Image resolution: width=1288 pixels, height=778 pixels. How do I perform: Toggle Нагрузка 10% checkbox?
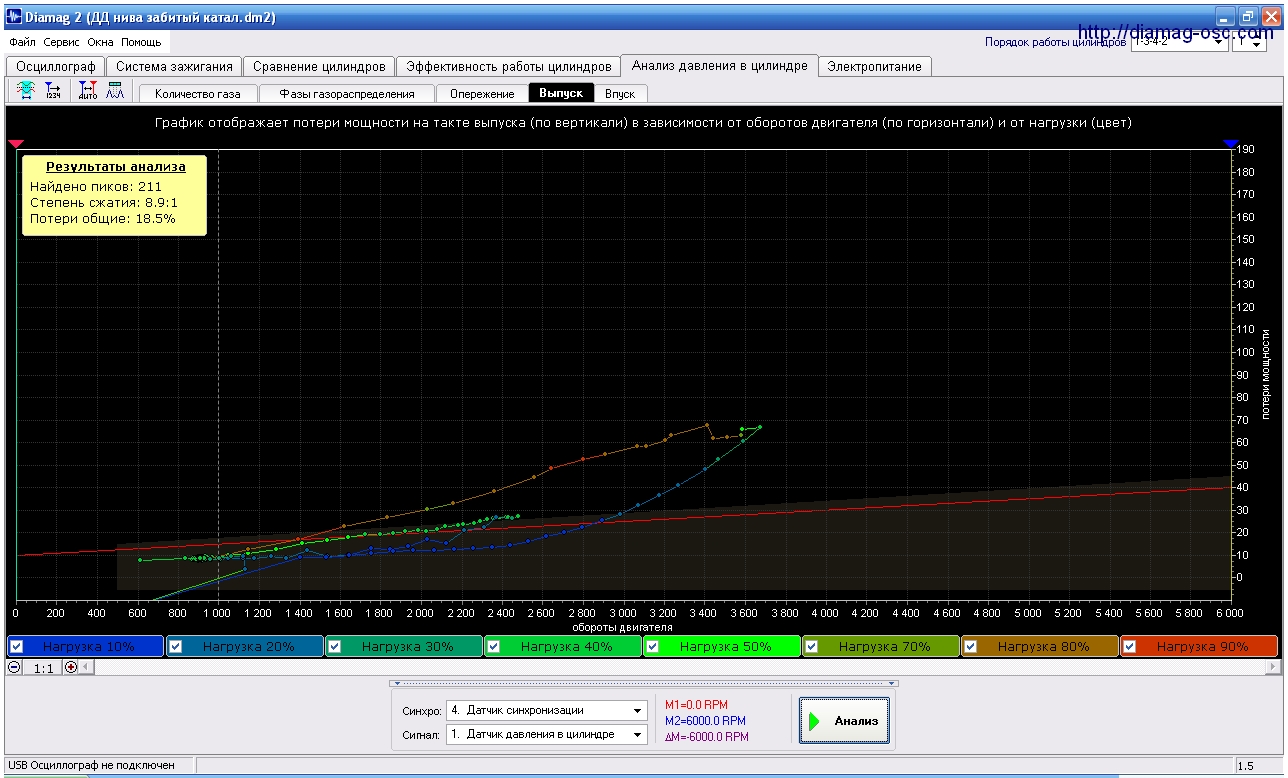tap(16, 646)
